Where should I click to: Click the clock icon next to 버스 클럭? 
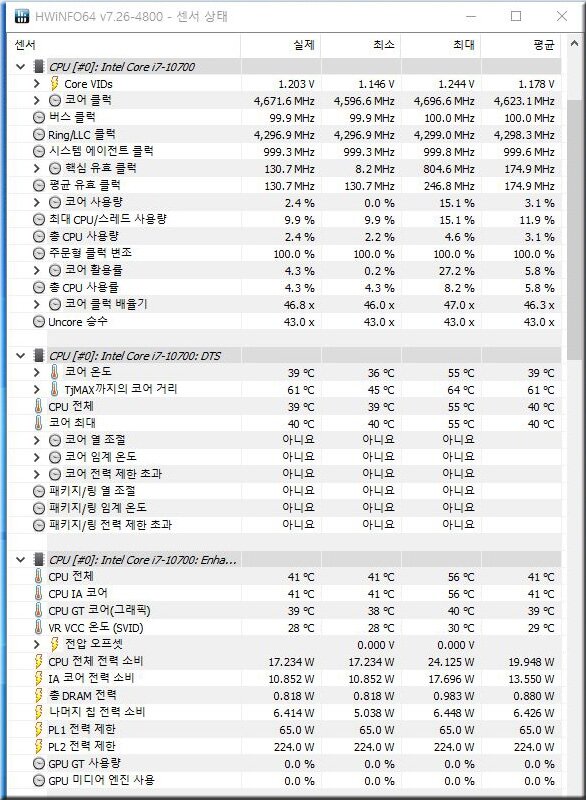[39, 118]
